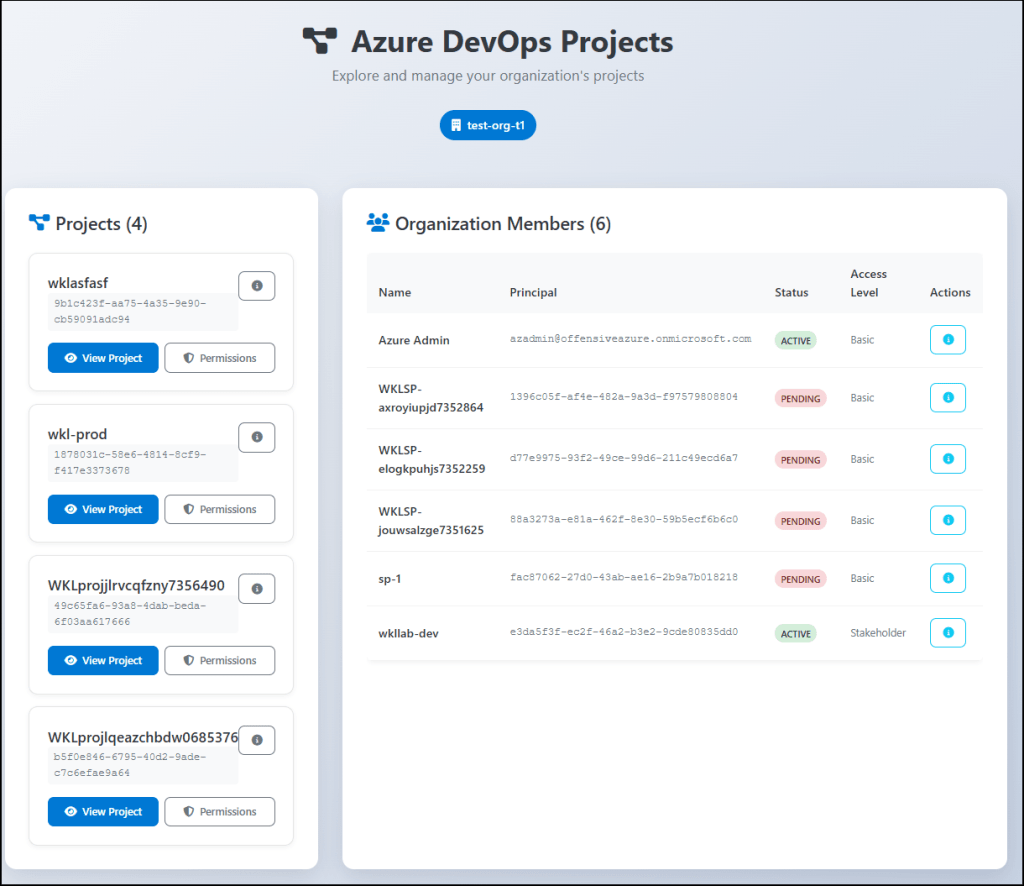Click the Azure DevOps Projects page title

pyautogui.click(x=512, y=42)
